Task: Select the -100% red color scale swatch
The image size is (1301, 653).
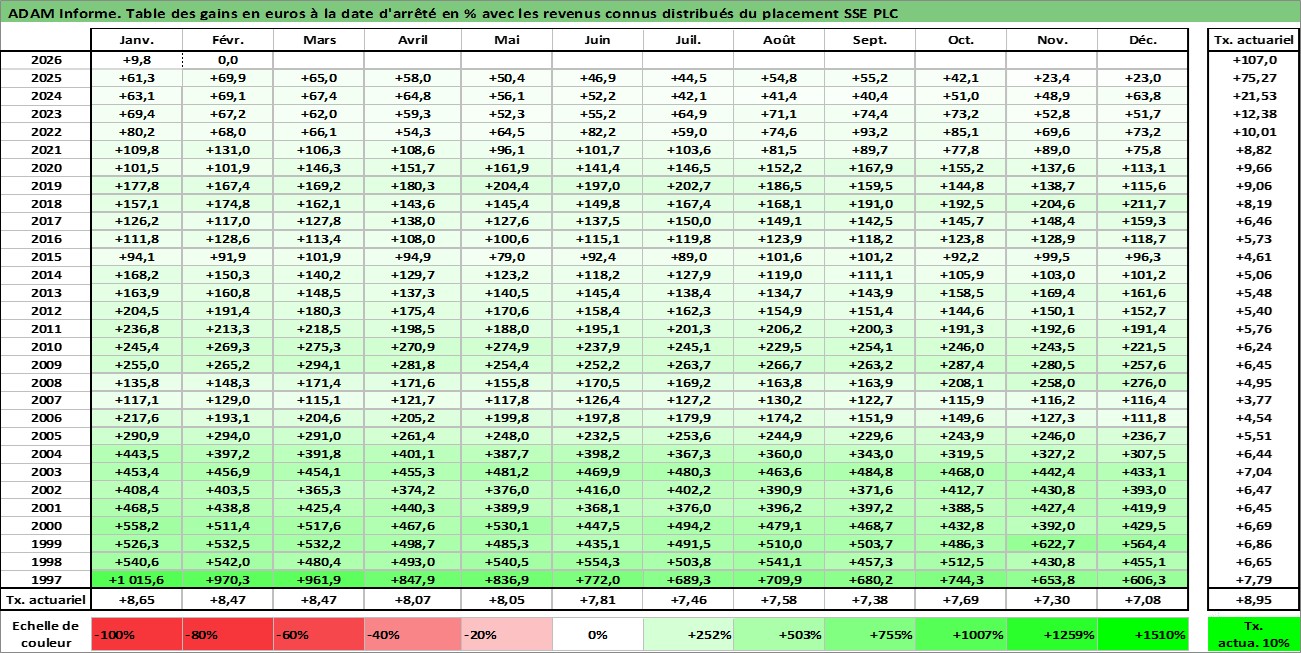Action: [x=136, y=634]
